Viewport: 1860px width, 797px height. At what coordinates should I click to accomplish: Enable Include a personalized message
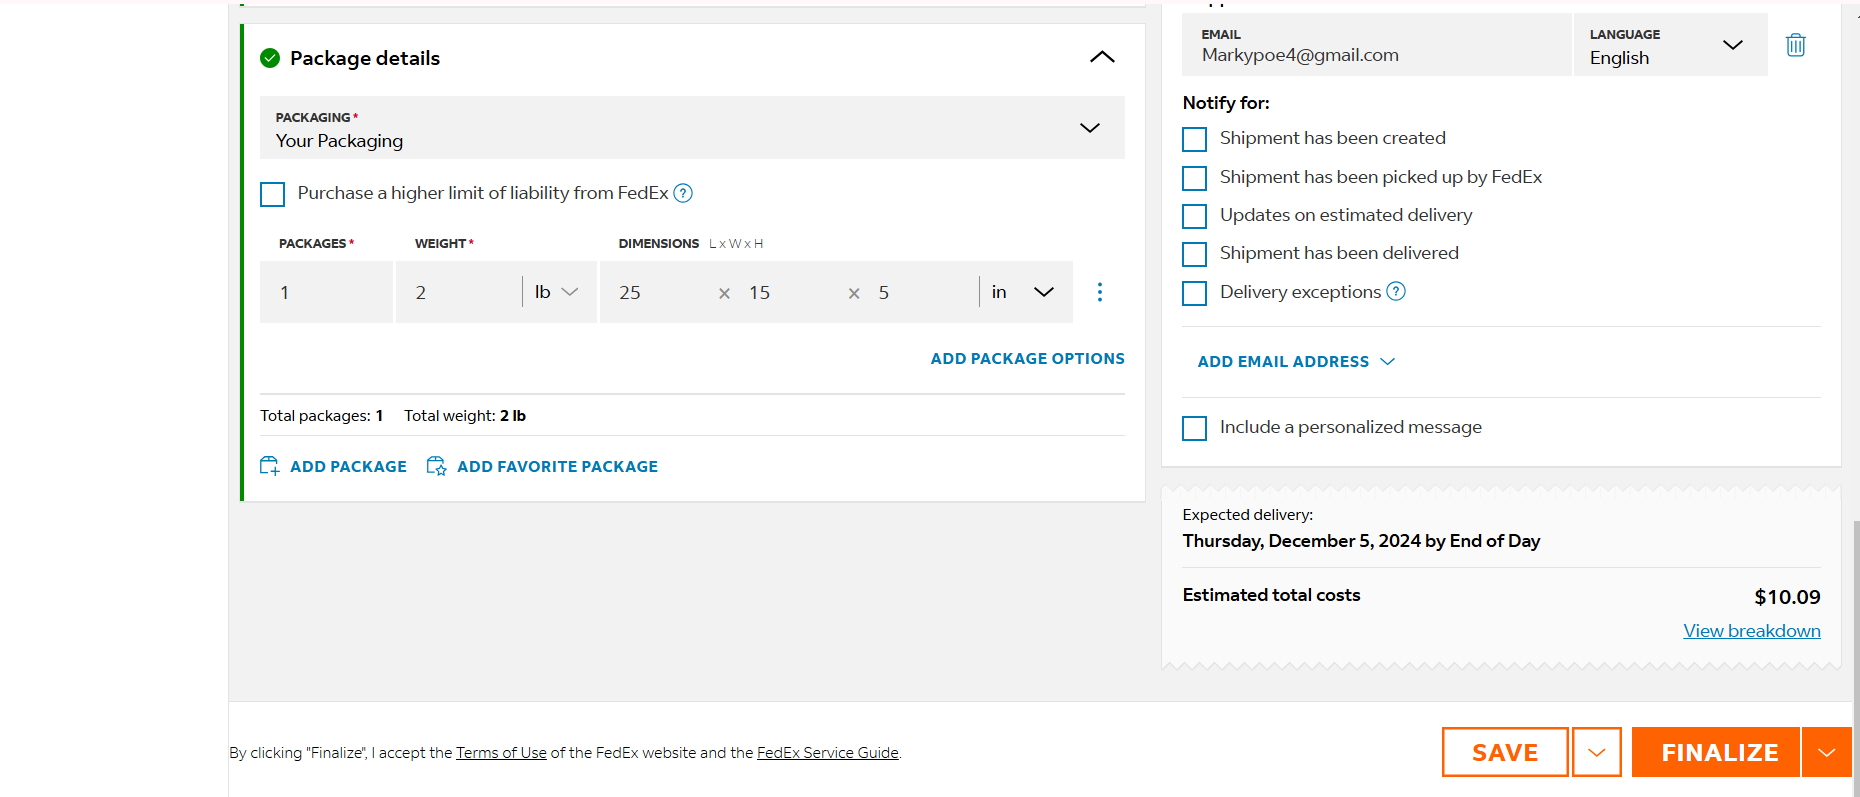coord(1194,428)
